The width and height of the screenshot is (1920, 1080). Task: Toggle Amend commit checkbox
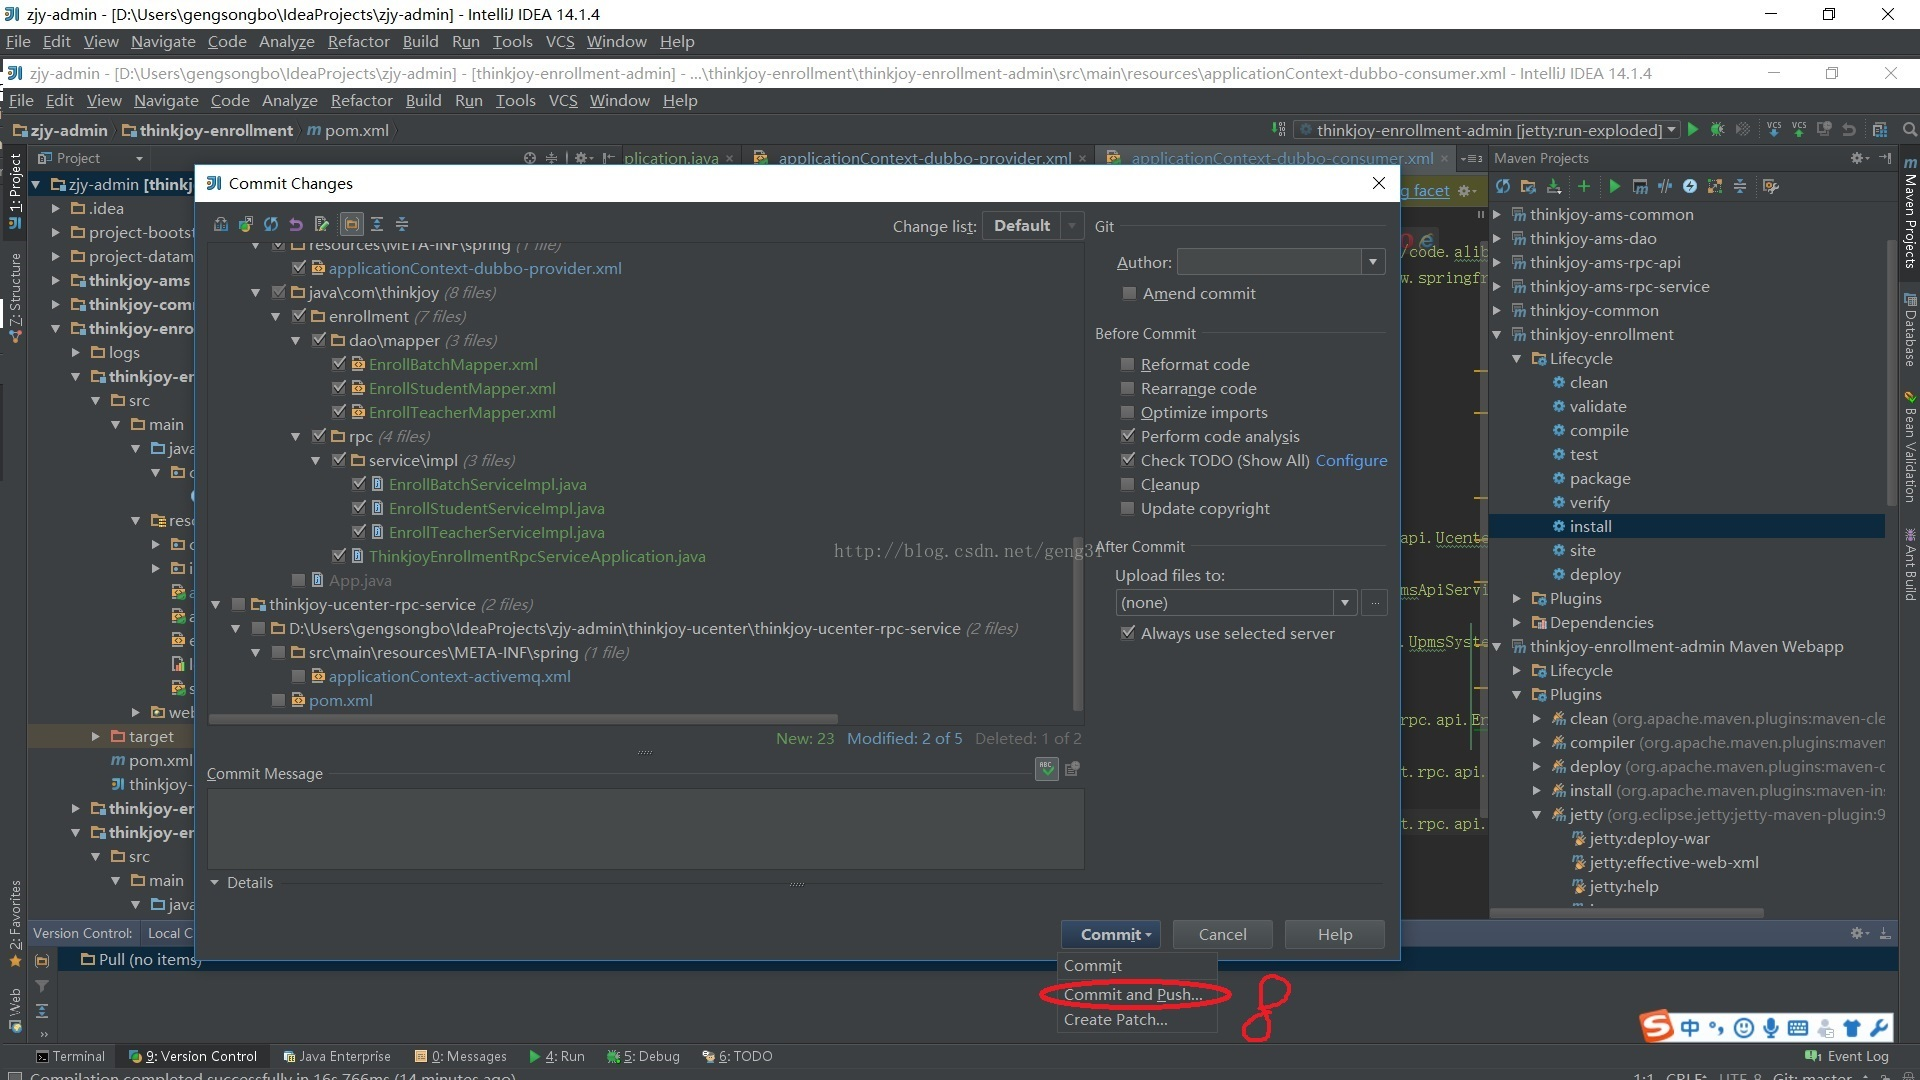1126,293
